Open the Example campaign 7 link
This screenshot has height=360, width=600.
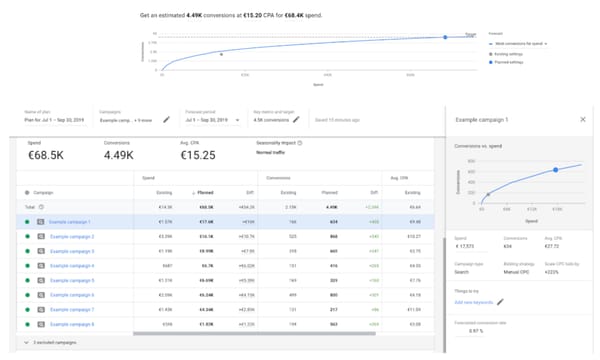72,310
